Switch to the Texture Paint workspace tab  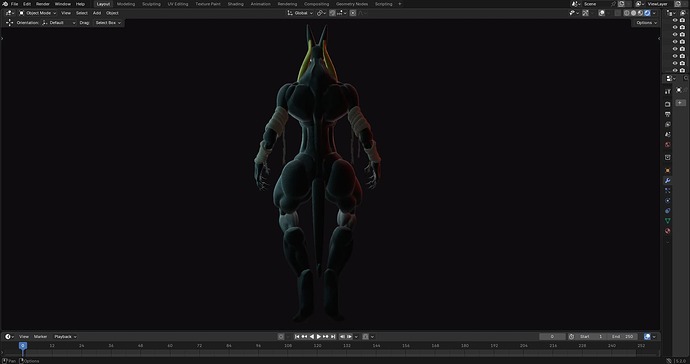point(208,4)
